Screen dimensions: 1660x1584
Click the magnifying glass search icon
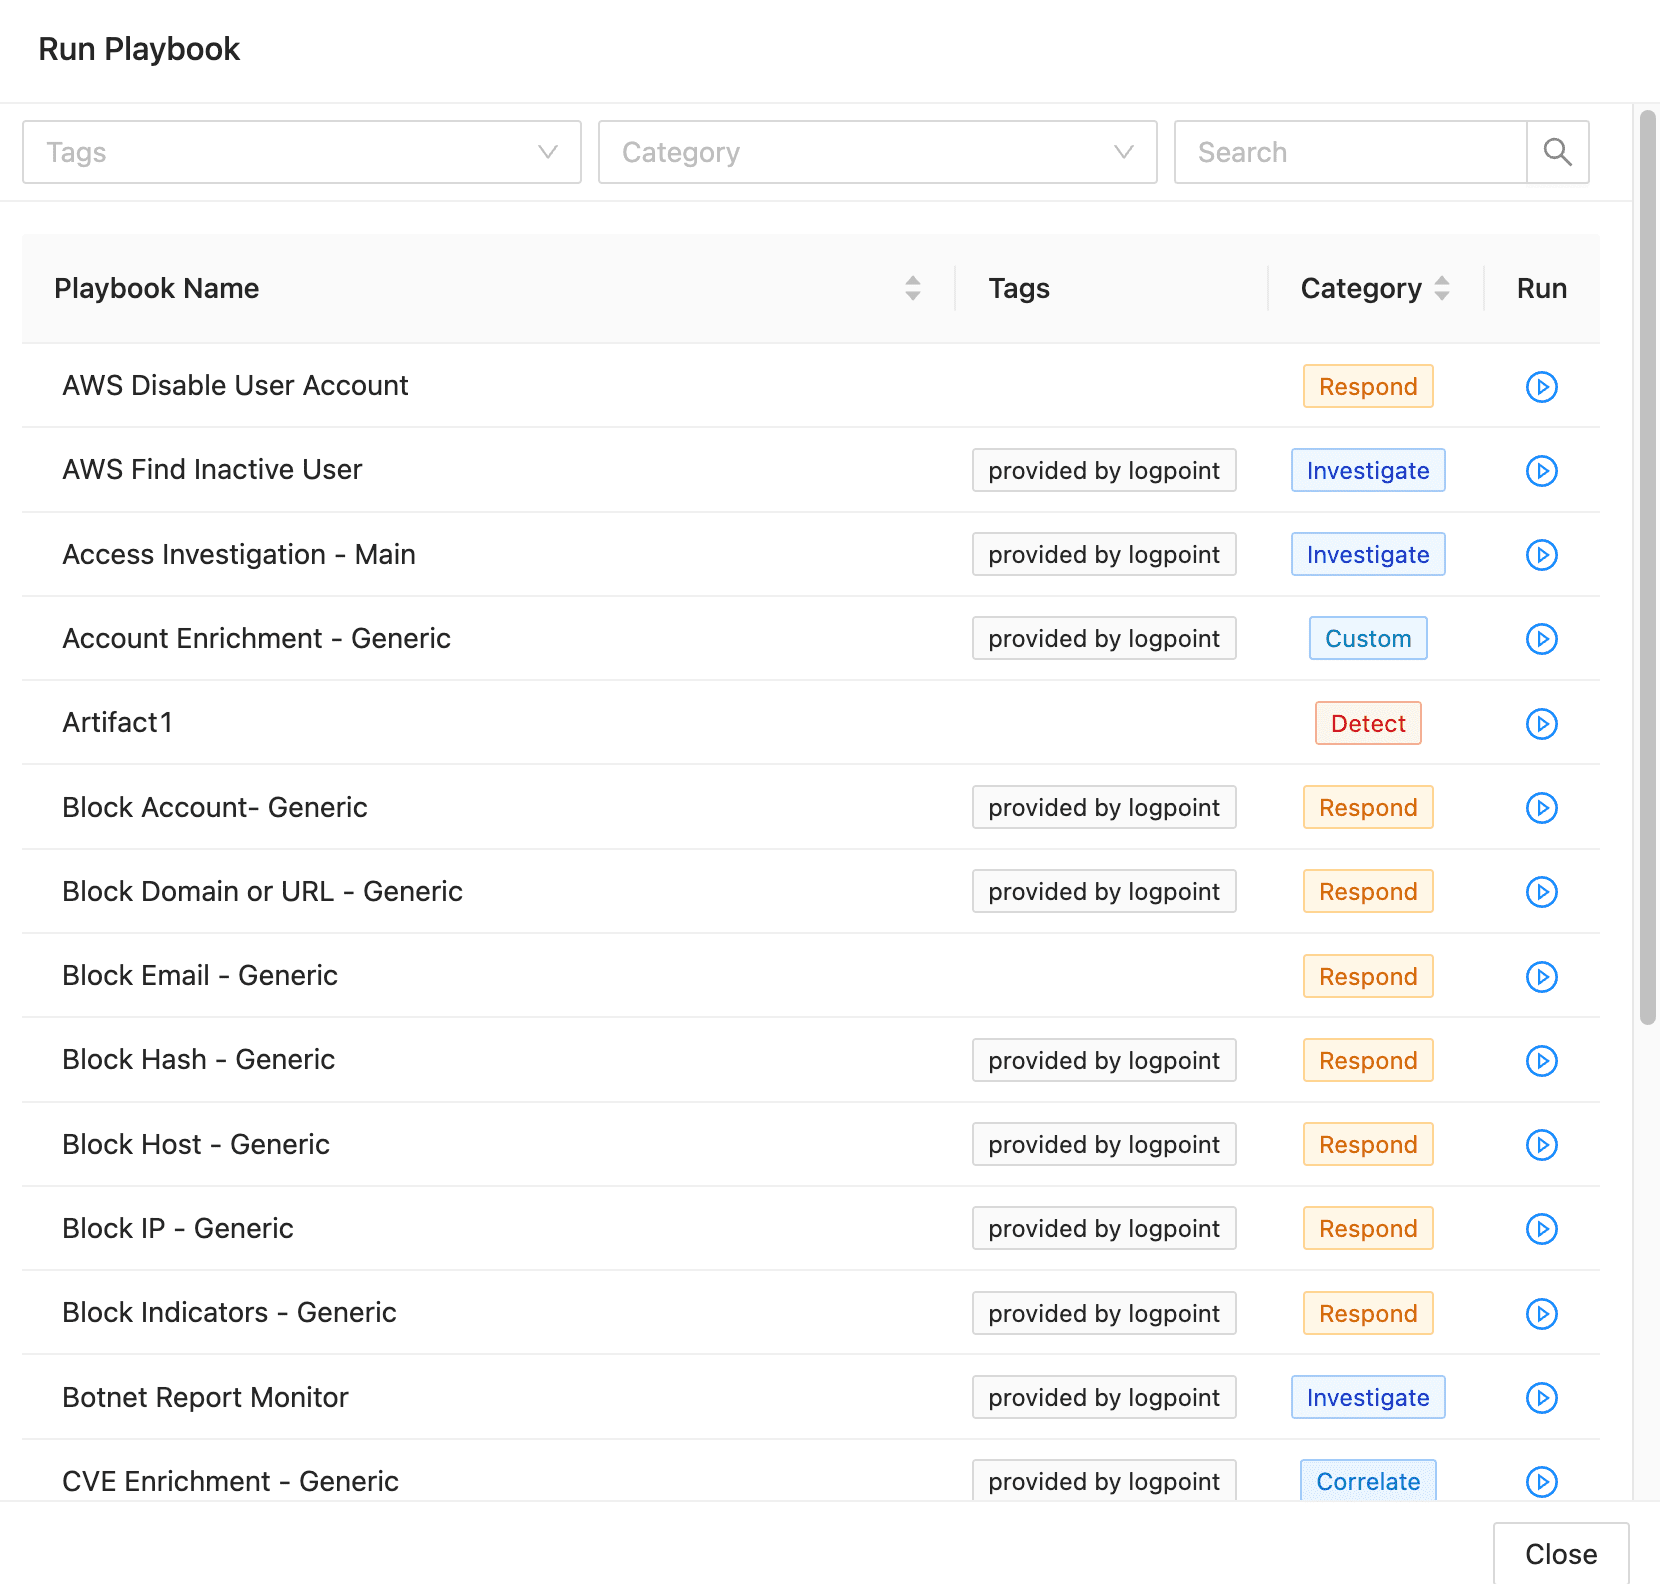pos(1557,152)
